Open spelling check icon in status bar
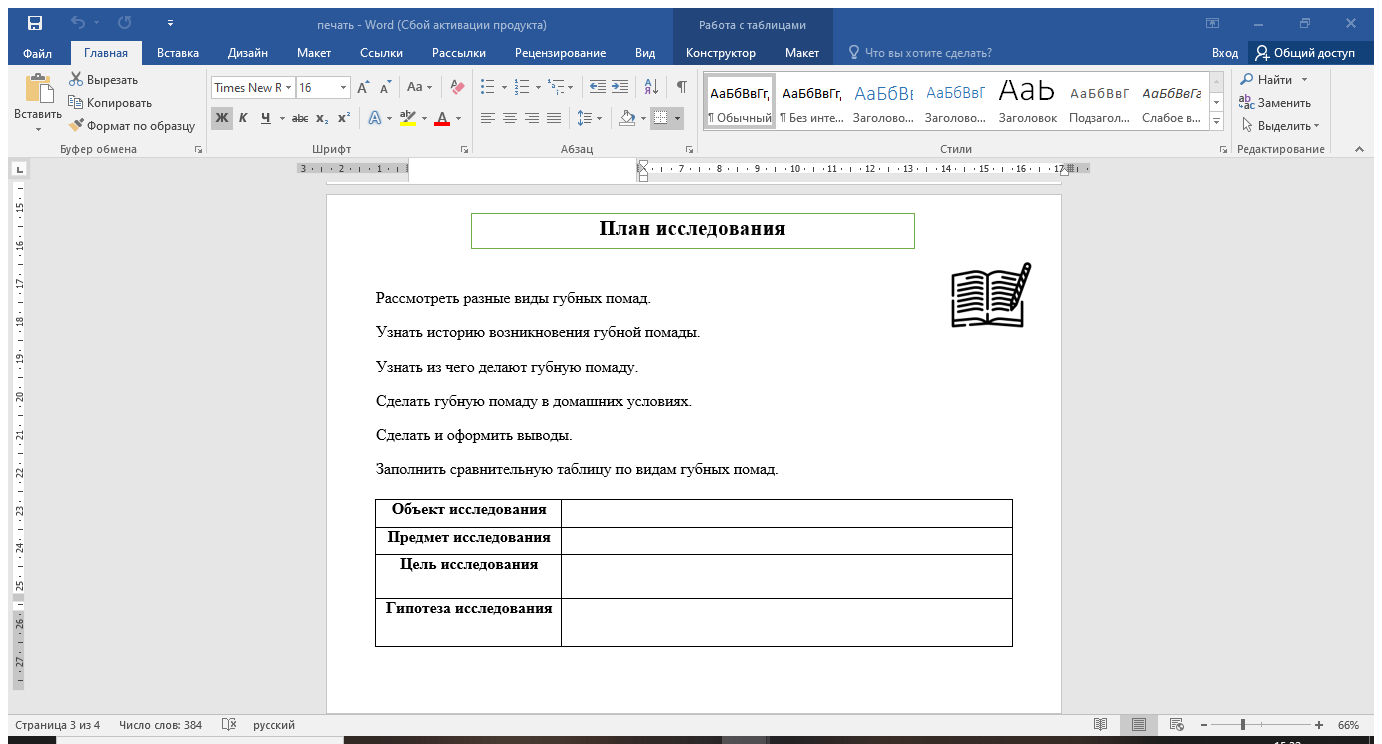The width and height of the screenshot is (1382, 744). [x=229, y=725]
